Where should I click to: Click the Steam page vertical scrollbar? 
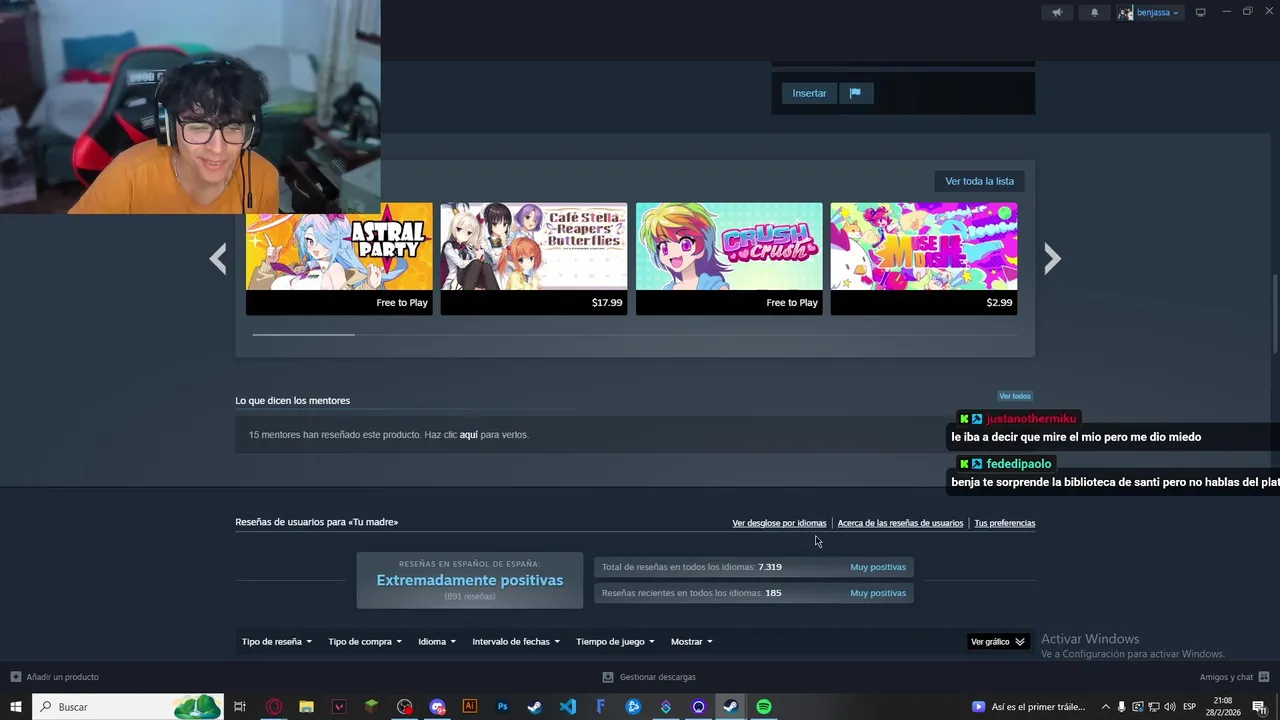[1275, 314]
